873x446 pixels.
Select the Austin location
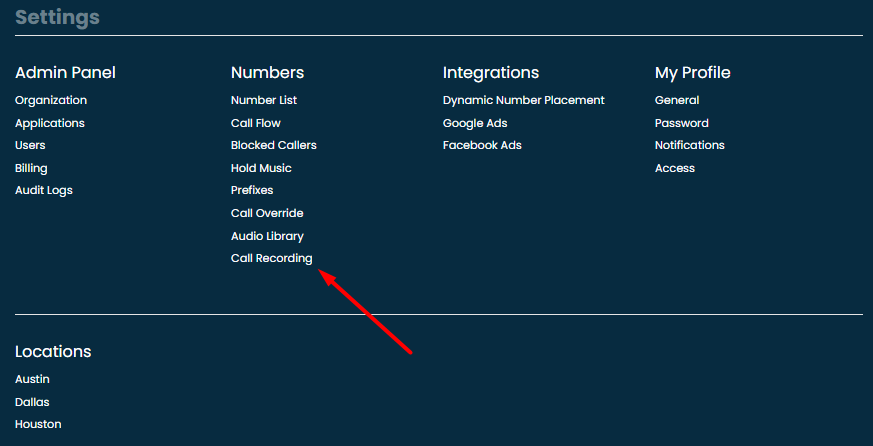click(x=32, y=379)
